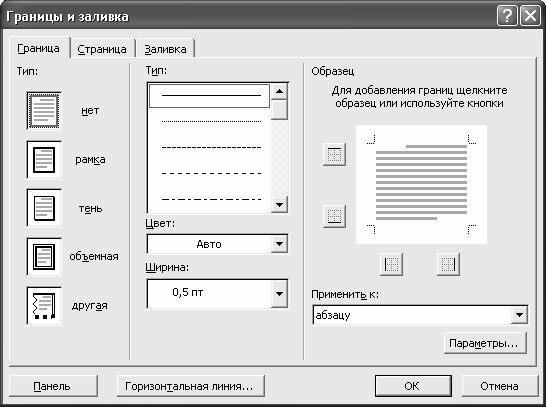
Task: Select the 'нет' (no border) preset icon
Action: pos(44,111)
